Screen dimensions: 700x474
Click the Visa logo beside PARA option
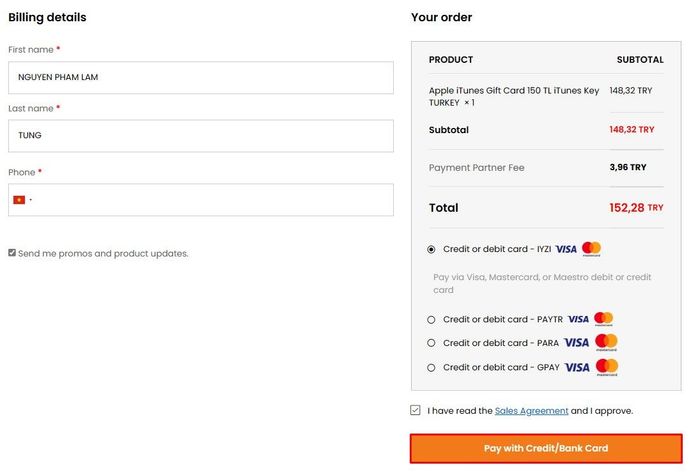pyautogui.click(x=576, y=343)
